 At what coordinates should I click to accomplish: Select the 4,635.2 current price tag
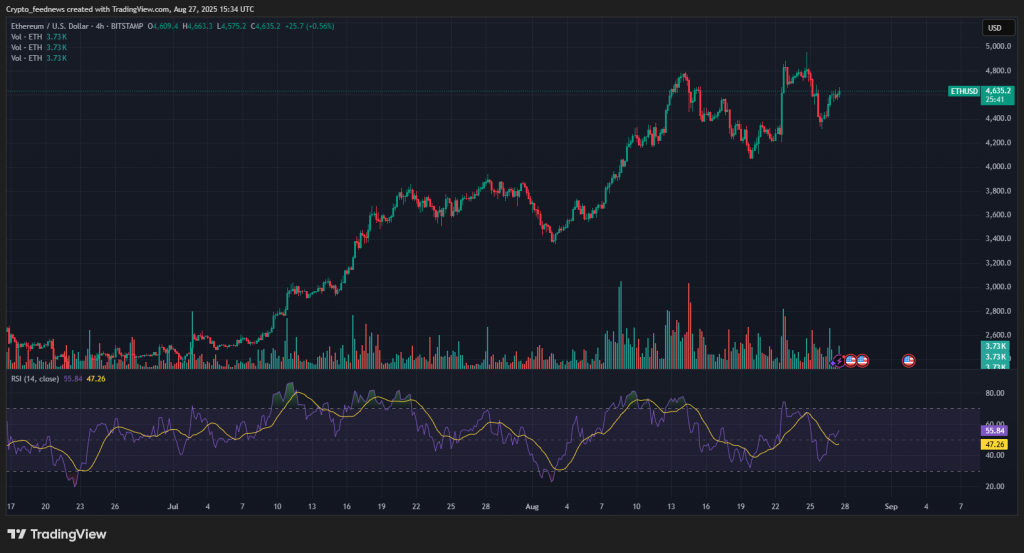click(x=998, y=91)
